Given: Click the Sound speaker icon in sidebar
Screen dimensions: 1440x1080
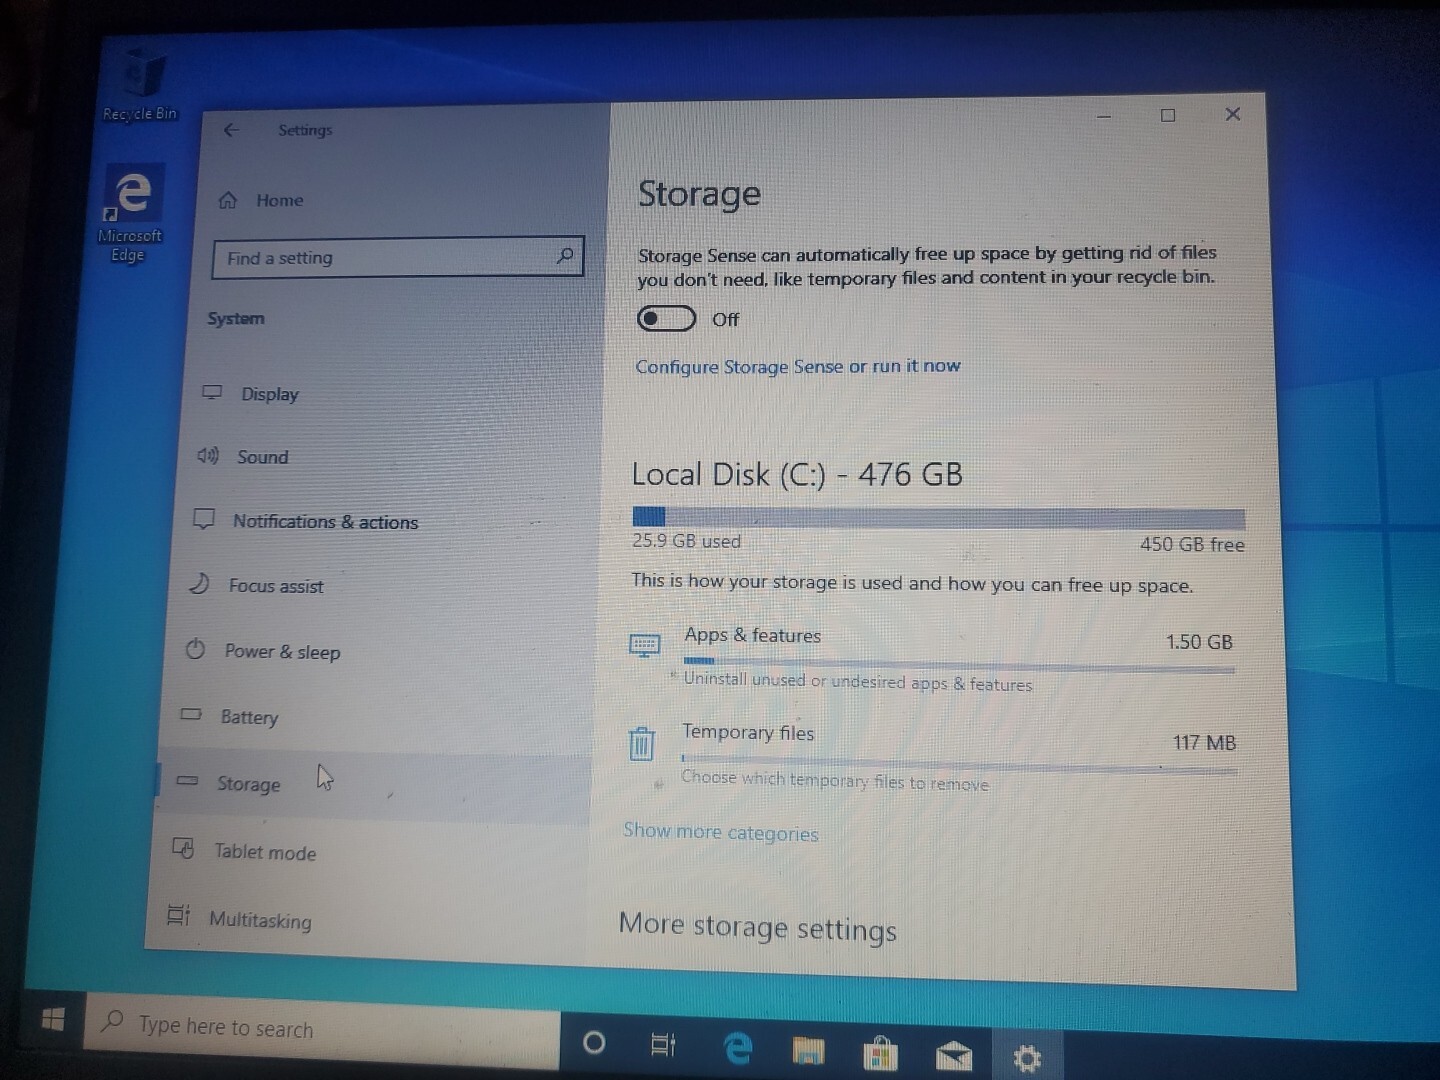Looking at the screenshot, I should 208,456.
